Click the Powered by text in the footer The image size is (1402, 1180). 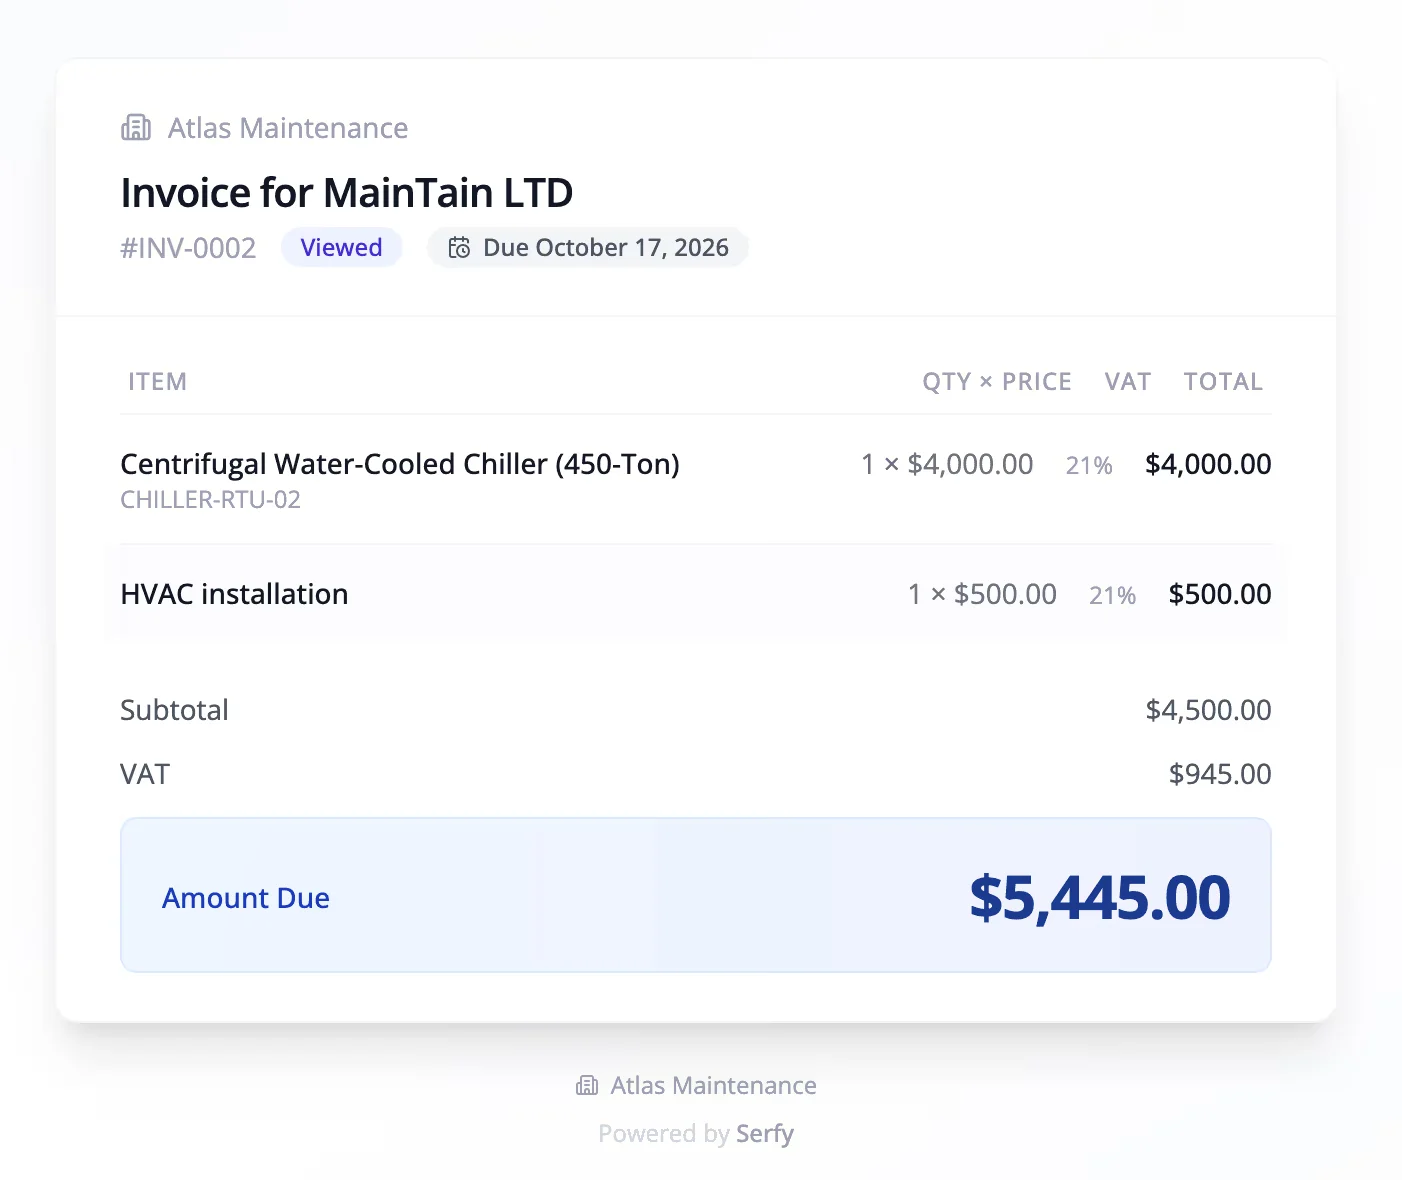pyautogui.click(x=664, y=1134)
